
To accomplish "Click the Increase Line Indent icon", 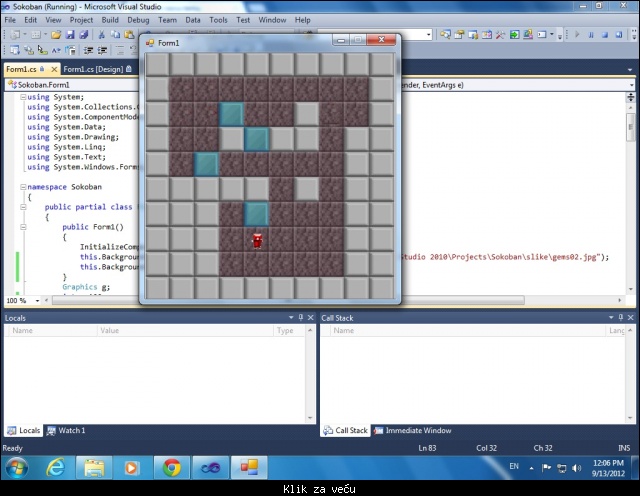I will coord(102,50).
